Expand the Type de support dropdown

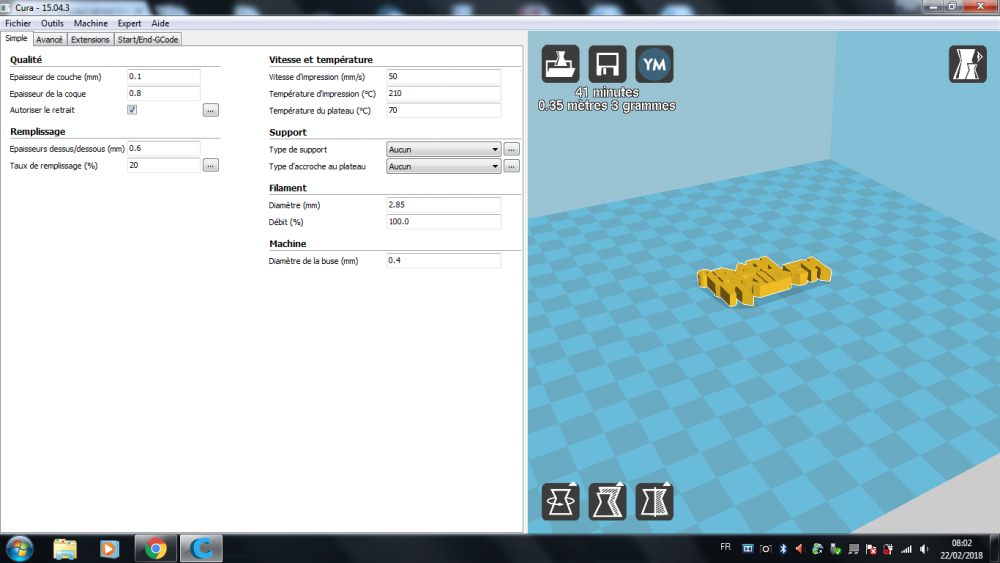tap(443, 149)
